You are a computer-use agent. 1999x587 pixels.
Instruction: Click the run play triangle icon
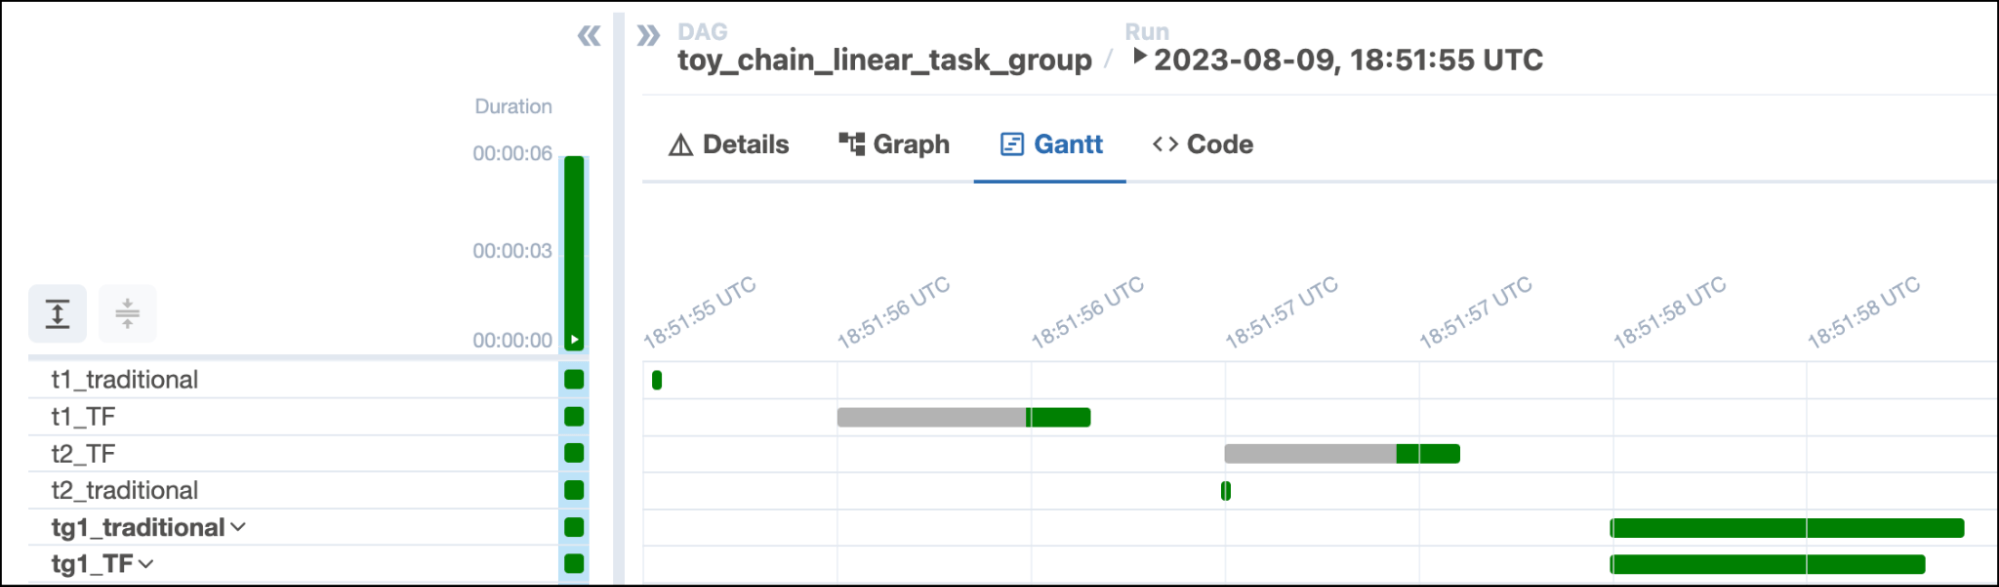pyautogui.click(x=1138, y=56)
